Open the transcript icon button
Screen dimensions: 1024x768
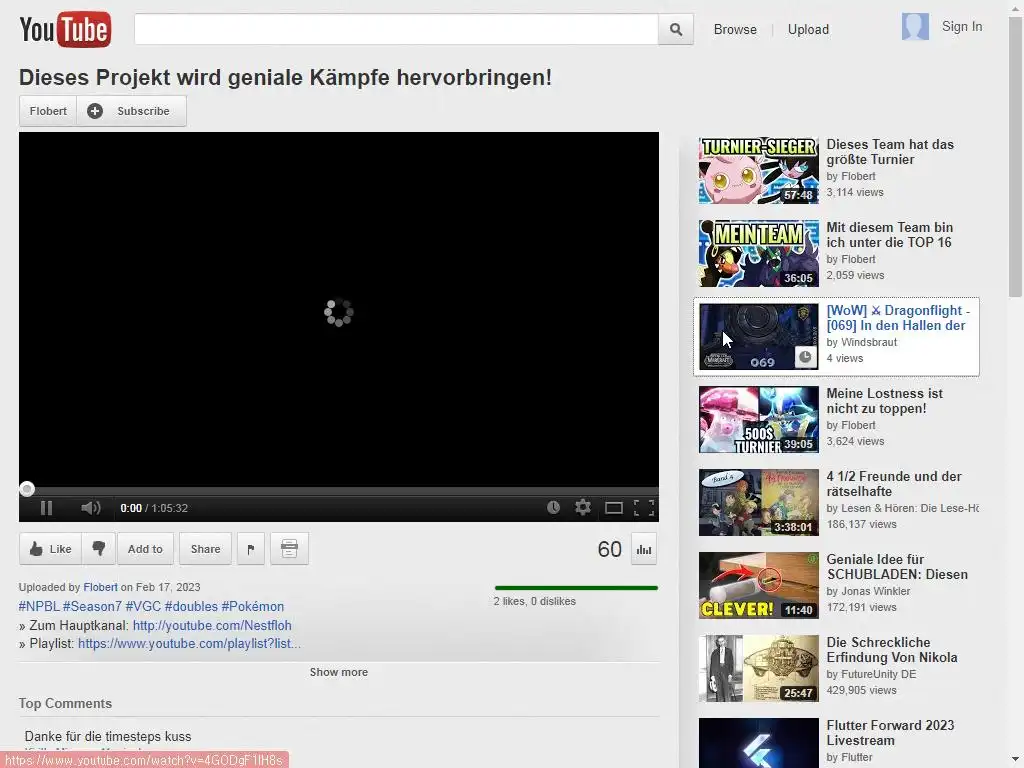pyautogui.click(x=289, y=549)
